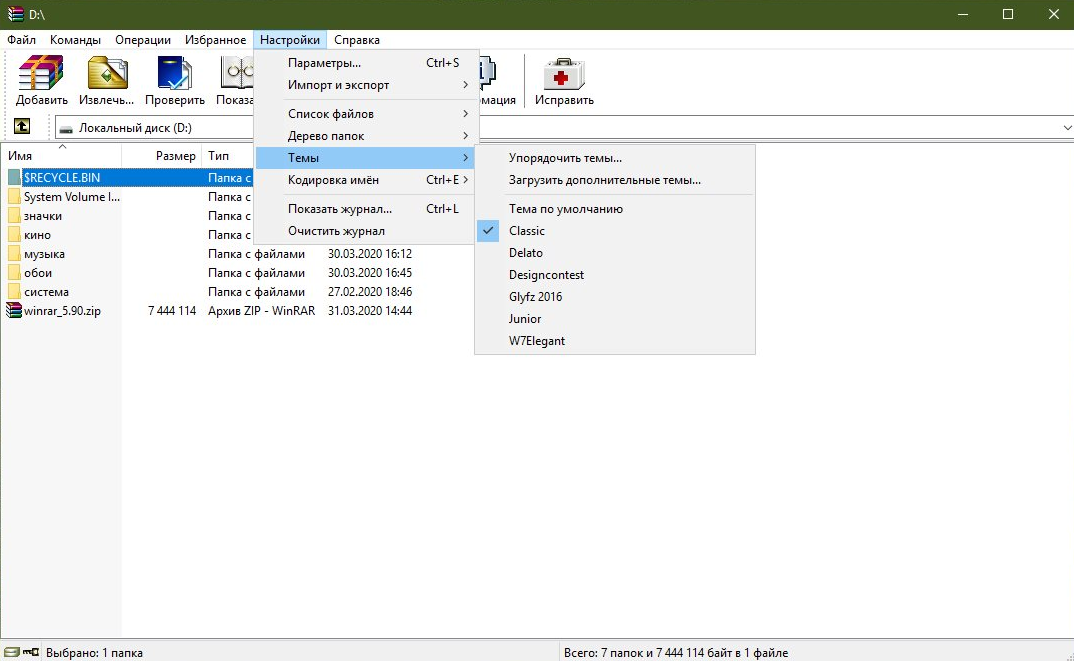
Task: Expand the Кодировка имён submenu
Action: point(364,179)
